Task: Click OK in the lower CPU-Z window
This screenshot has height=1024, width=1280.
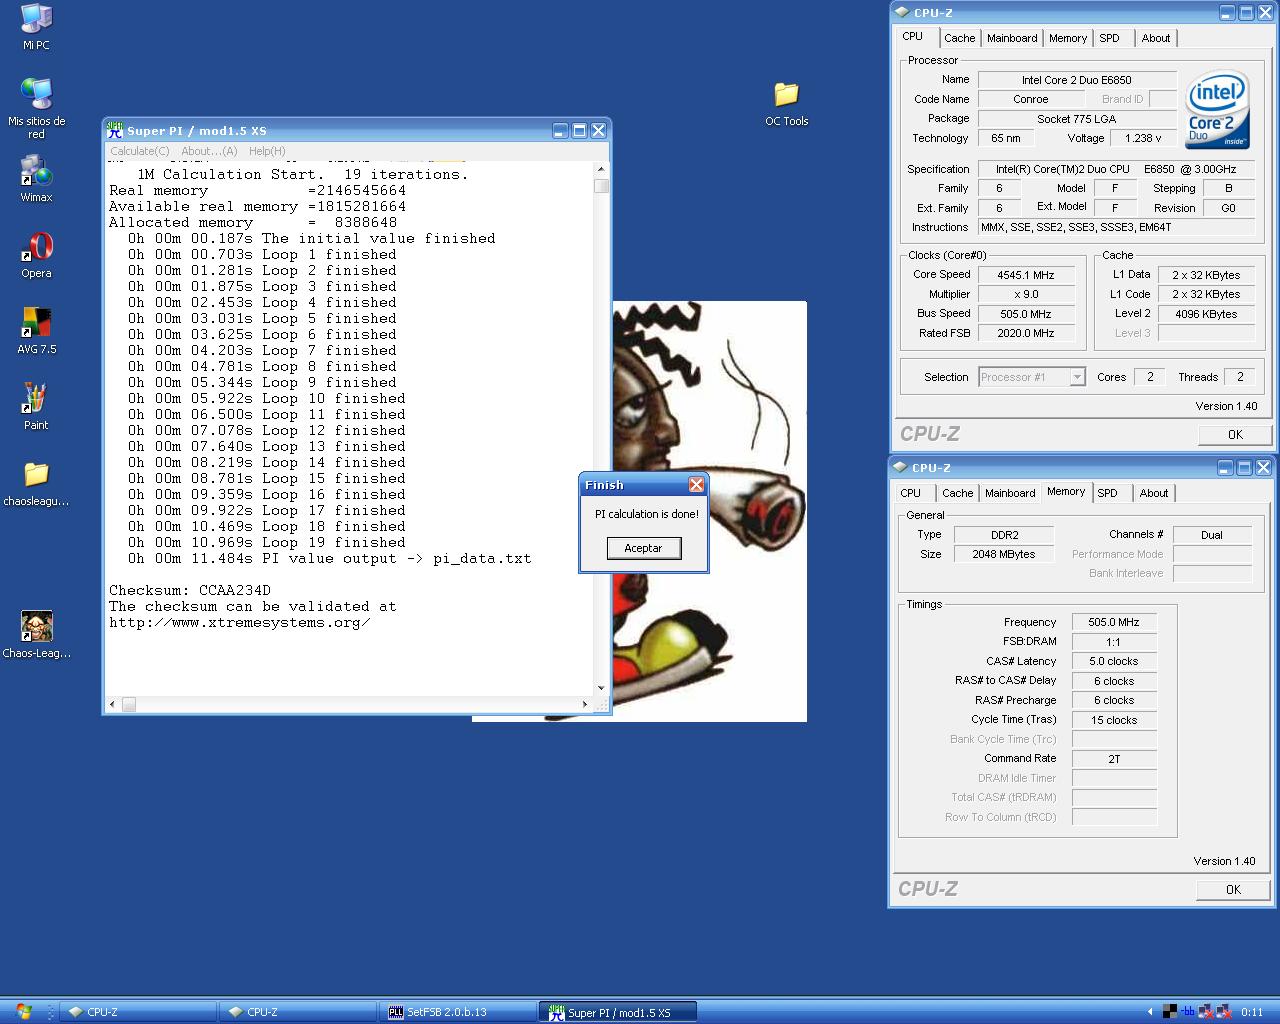Action: pyautogui.click(x=1233, y=889)
